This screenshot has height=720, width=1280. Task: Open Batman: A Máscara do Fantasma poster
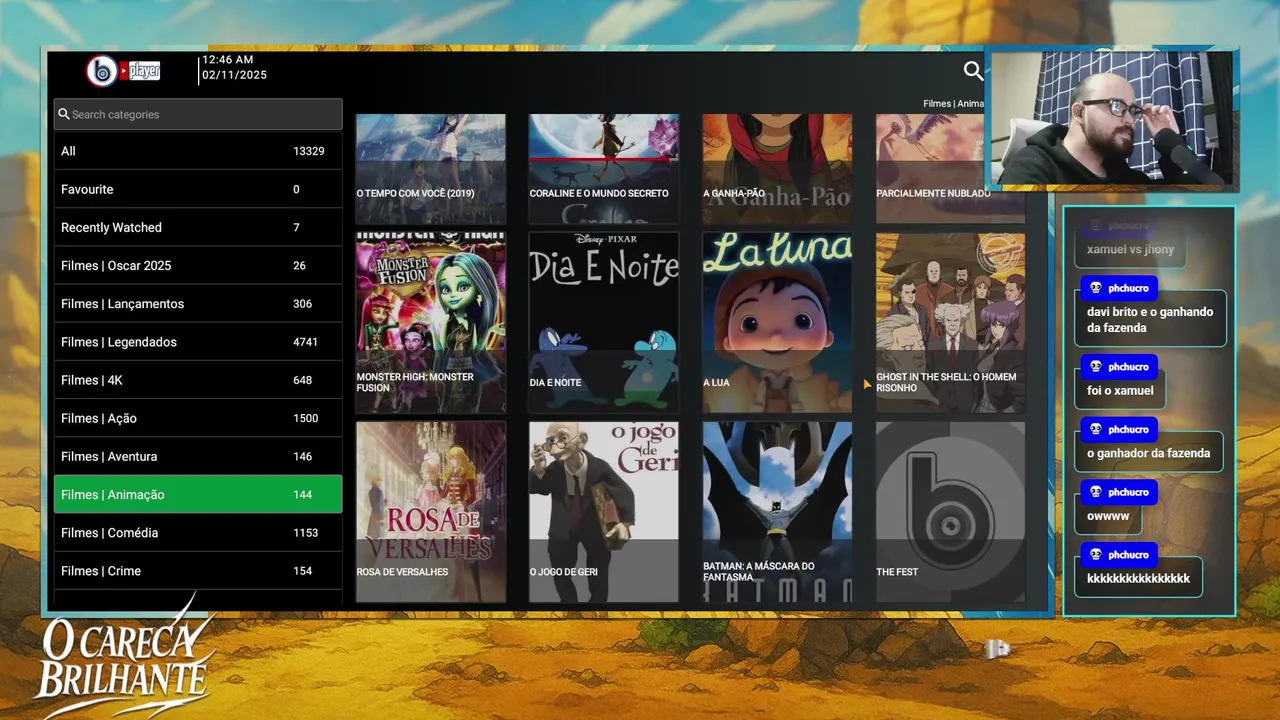(x=777, y=512)
